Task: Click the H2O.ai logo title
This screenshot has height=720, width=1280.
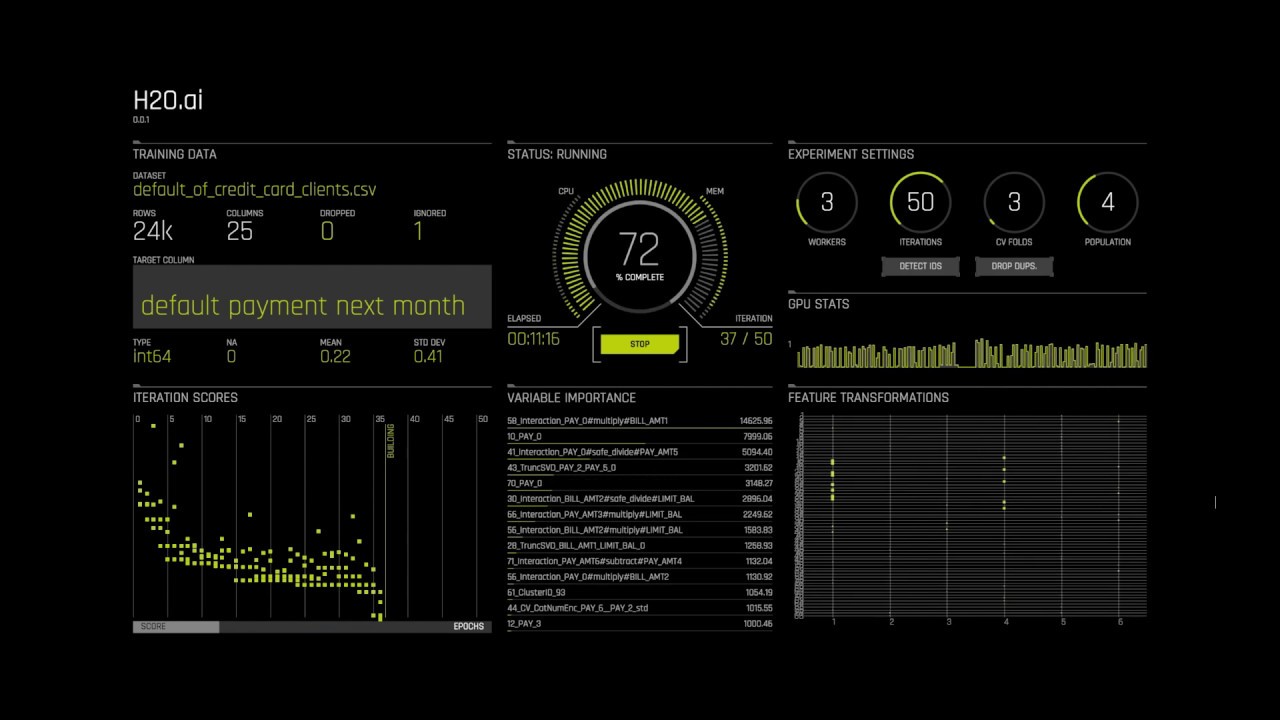Action: point(168,100)
